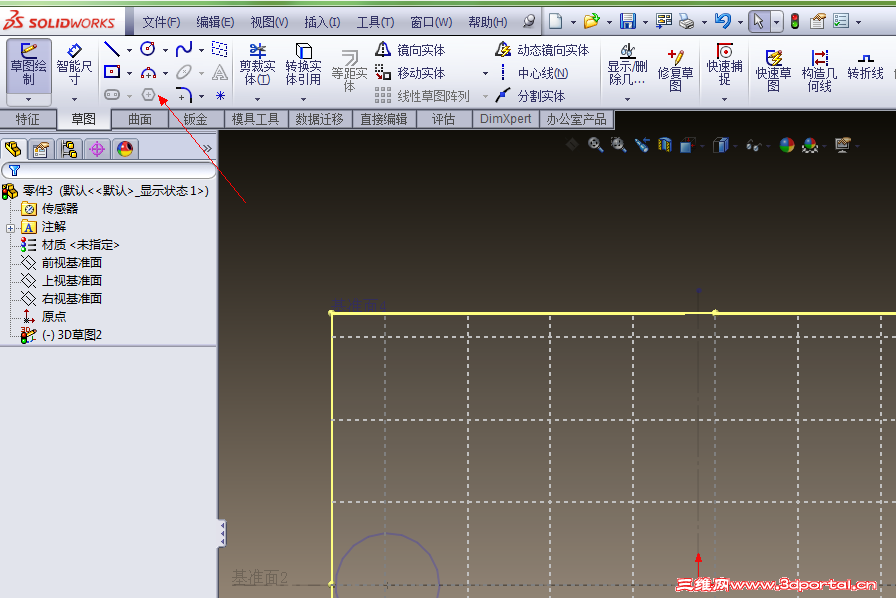Click the 镜向实体 mirror entities button
Viewport: 896px width, 598px height.
pos(410,50)
